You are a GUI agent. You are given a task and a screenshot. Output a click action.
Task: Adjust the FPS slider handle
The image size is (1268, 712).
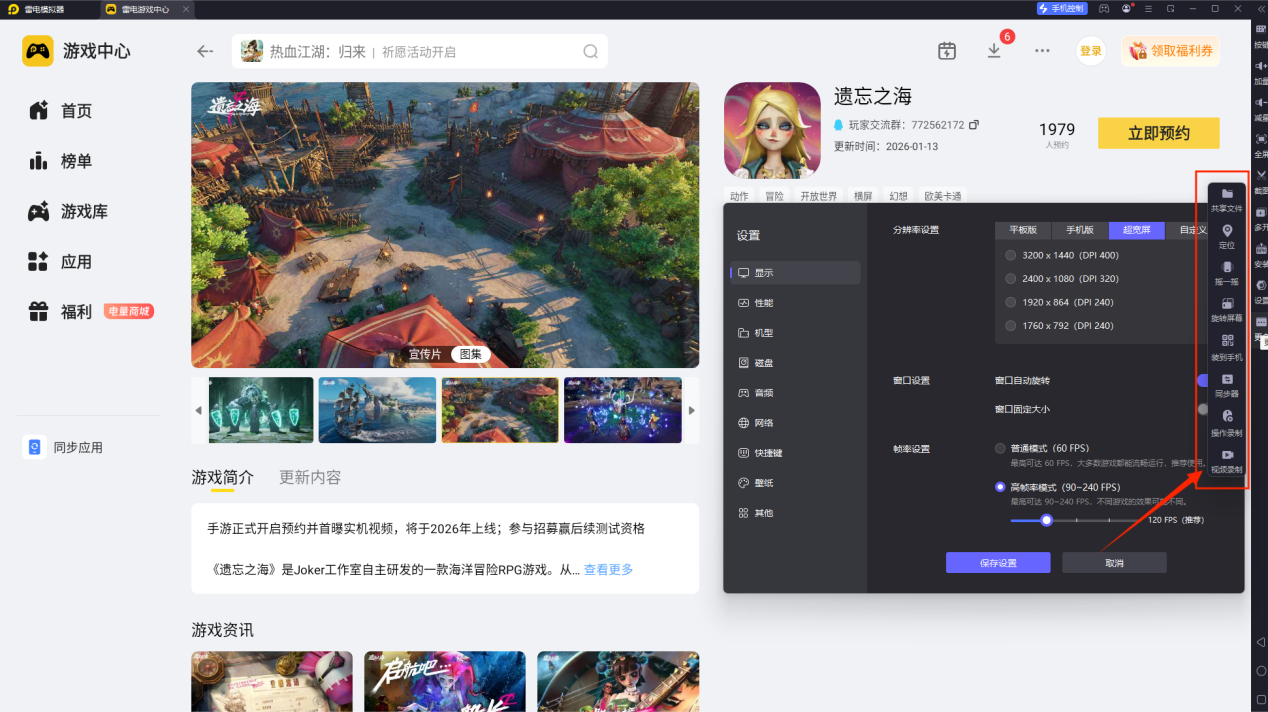point(1047,520)
